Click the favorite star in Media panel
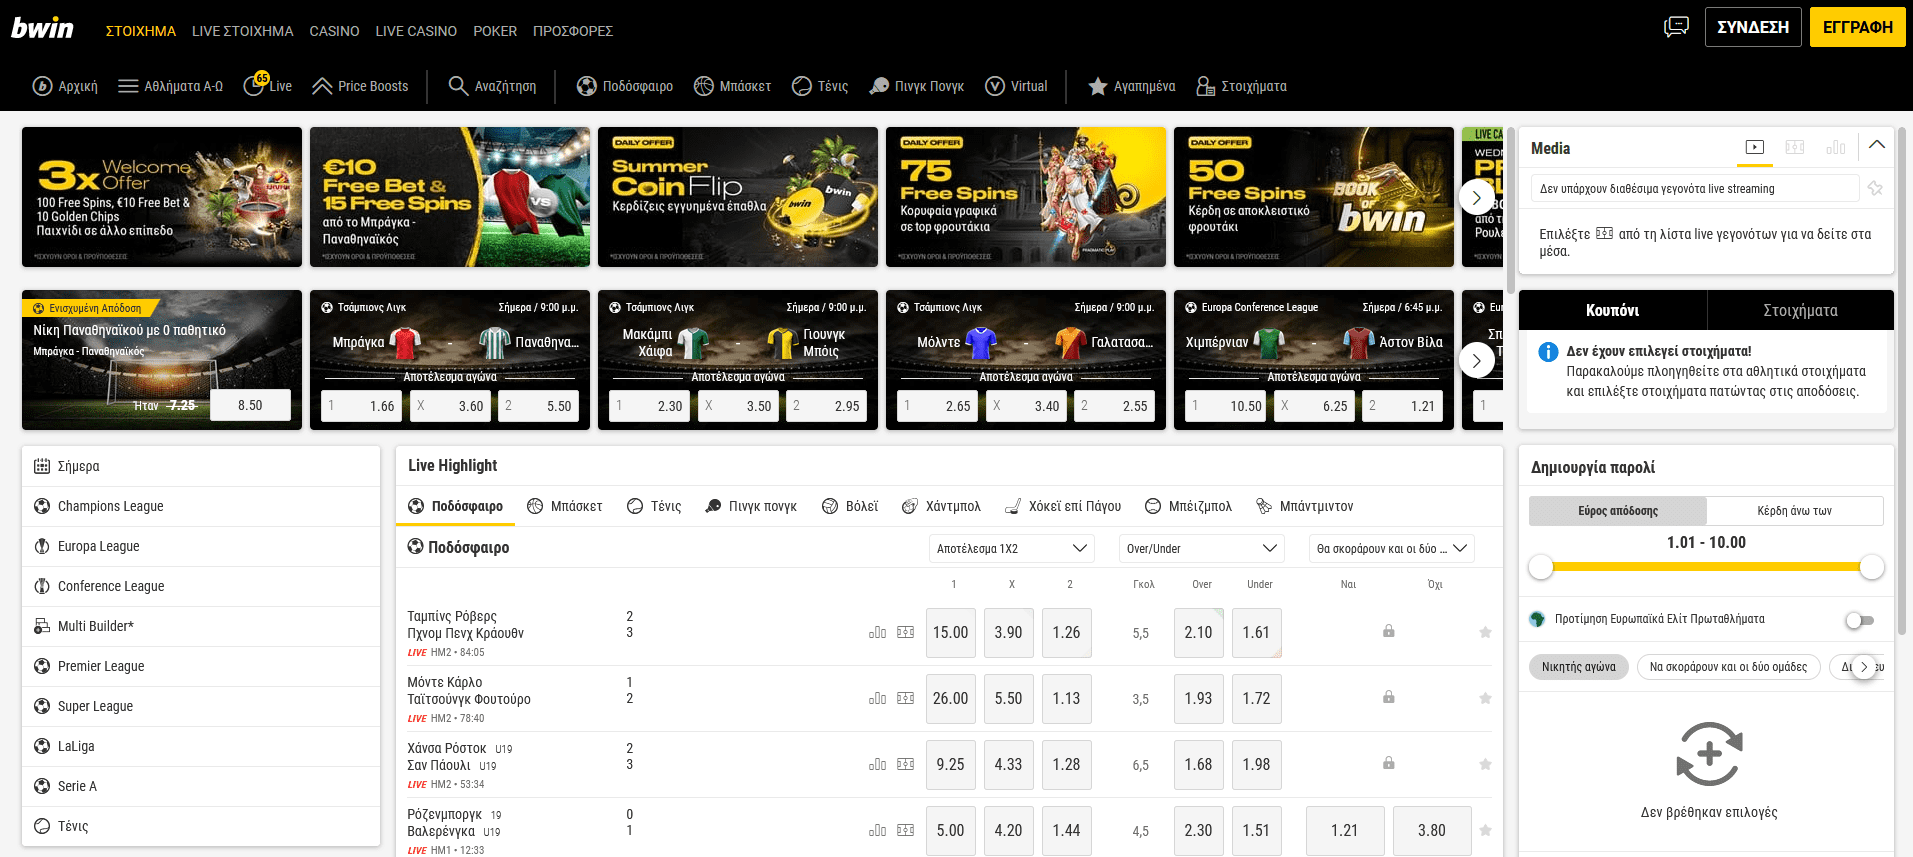Image resolution: width=1913 pixels, height=857 pixels. click(x=1875, y=188)
